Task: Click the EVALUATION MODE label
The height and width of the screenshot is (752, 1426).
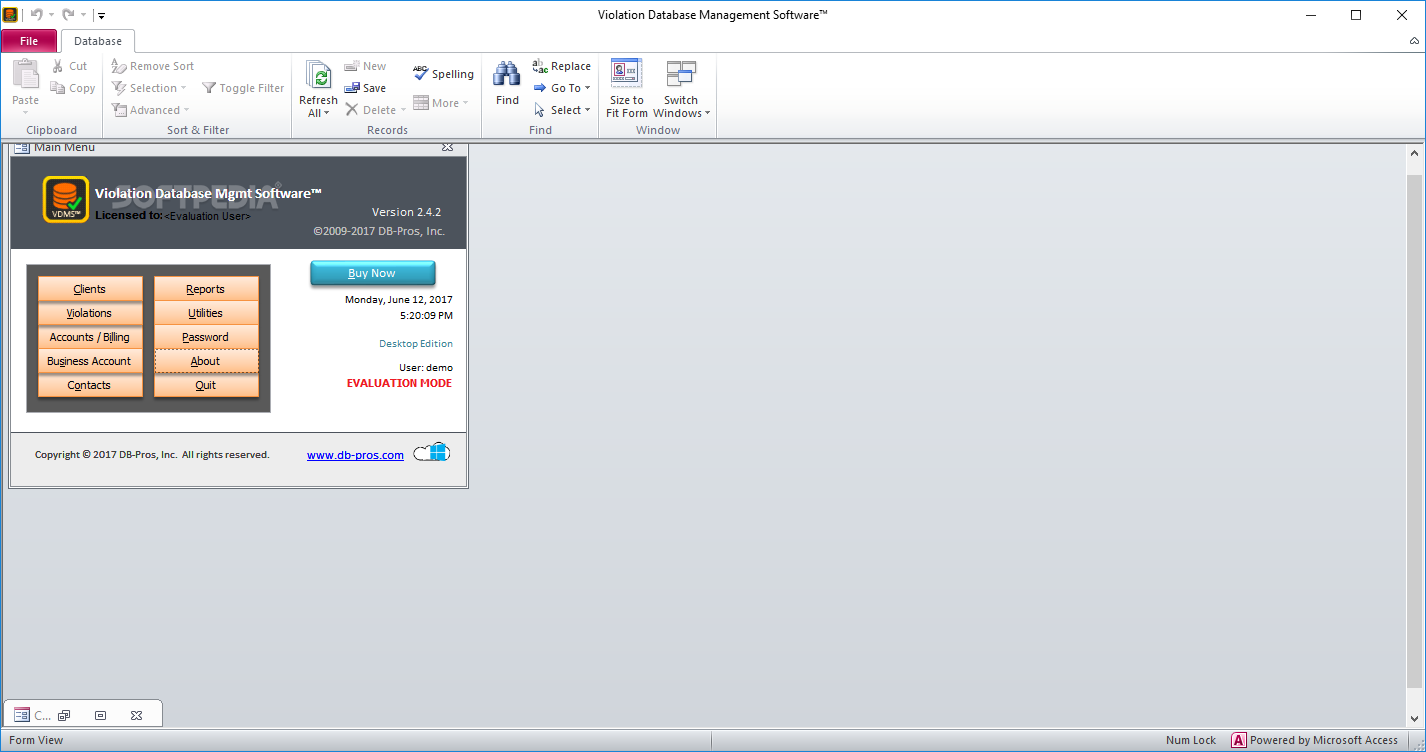Action: coord(399,383)
